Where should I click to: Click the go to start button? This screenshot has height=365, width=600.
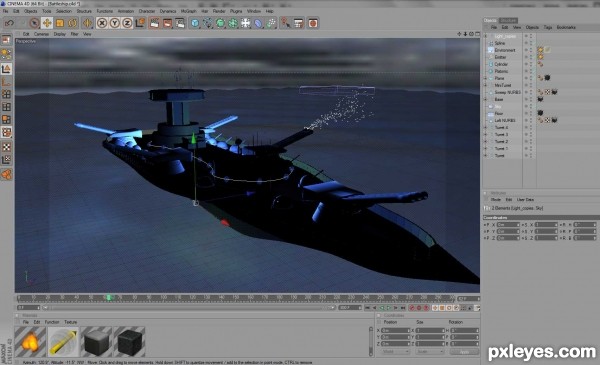coord(367,308)
